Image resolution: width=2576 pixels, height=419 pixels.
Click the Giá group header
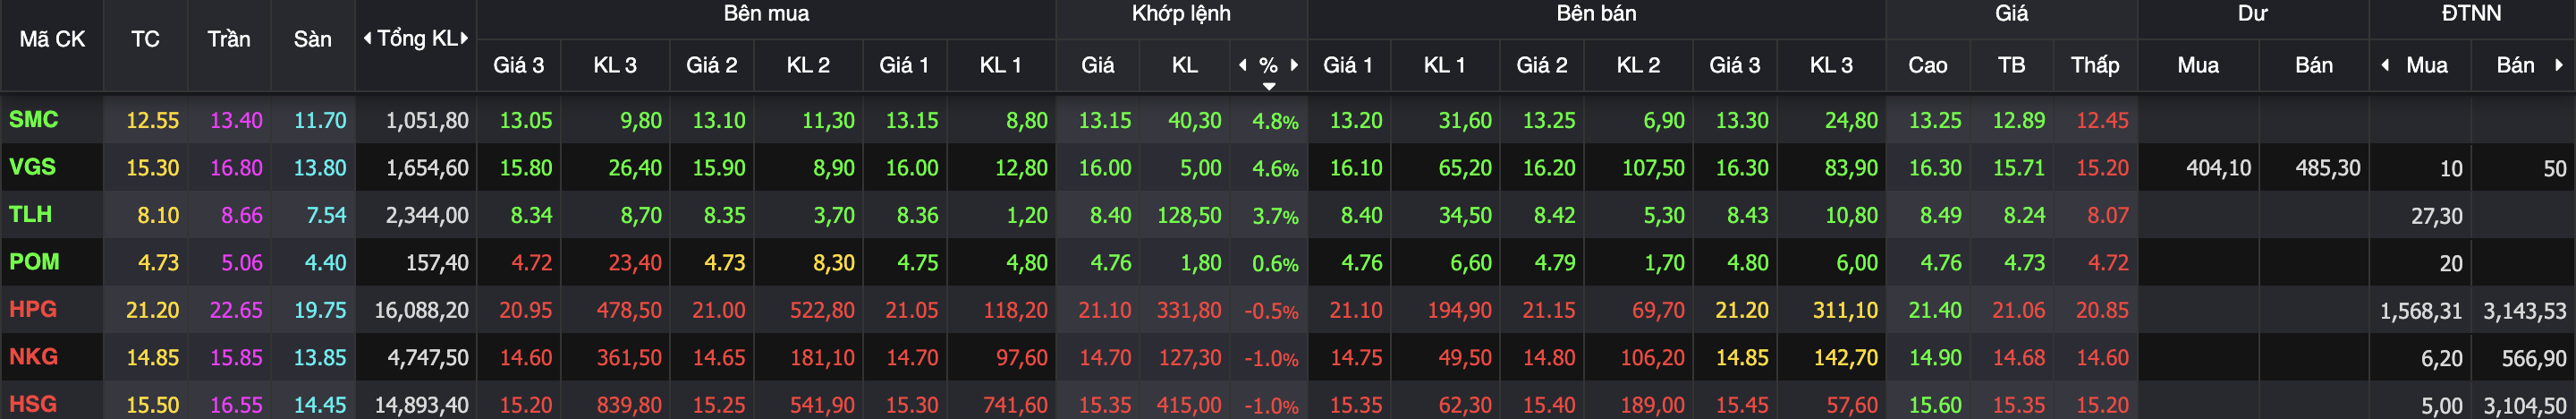pos(2011,14)
